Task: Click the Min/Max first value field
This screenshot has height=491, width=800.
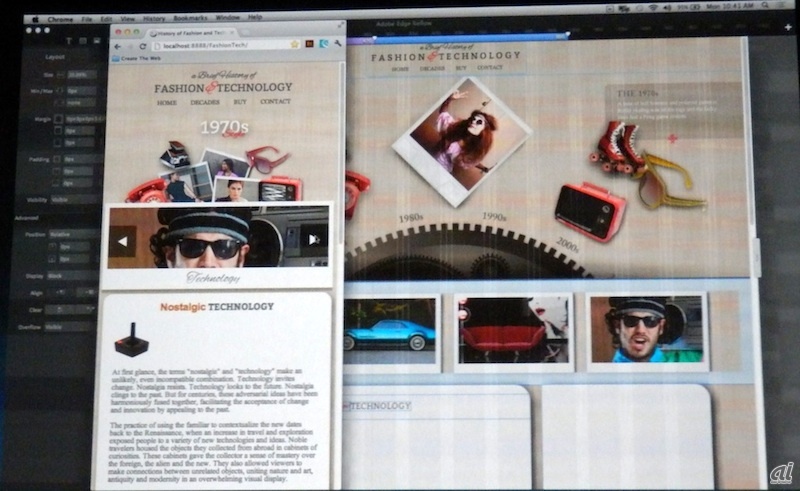Action: [81, 91]
